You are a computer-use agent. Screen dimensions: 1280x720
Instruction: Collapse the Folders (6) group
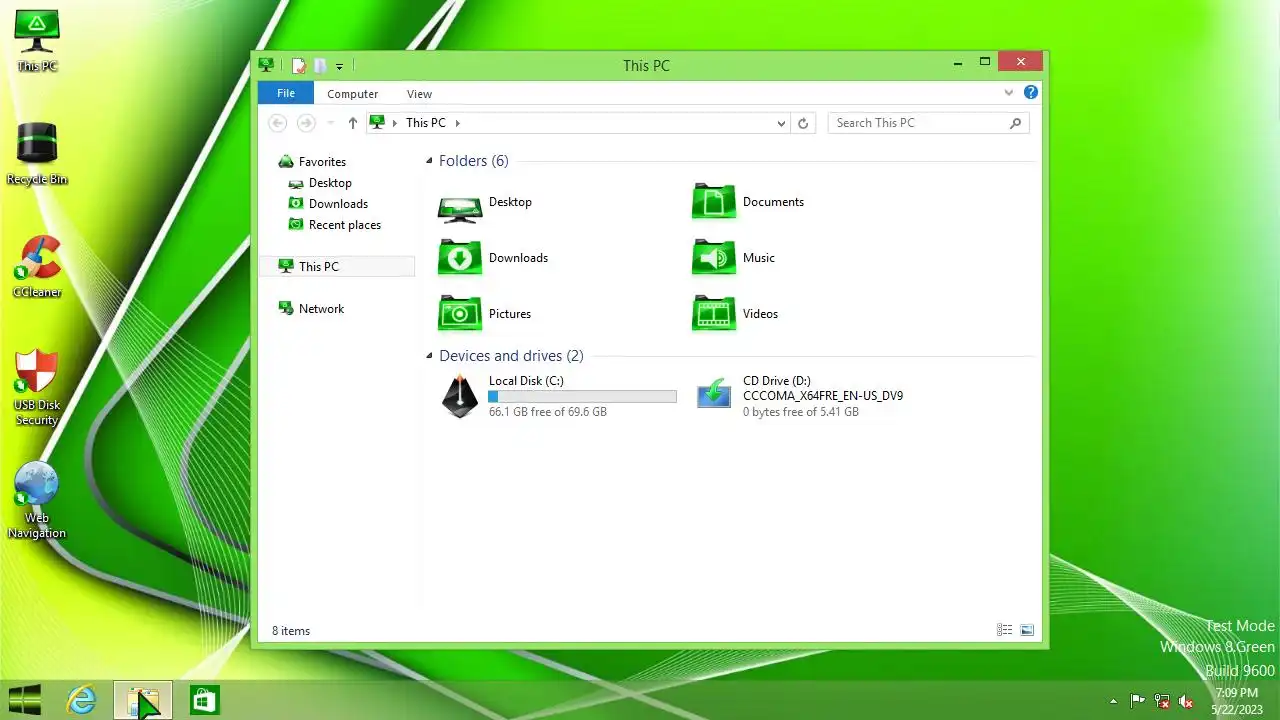tap(430, 161)
